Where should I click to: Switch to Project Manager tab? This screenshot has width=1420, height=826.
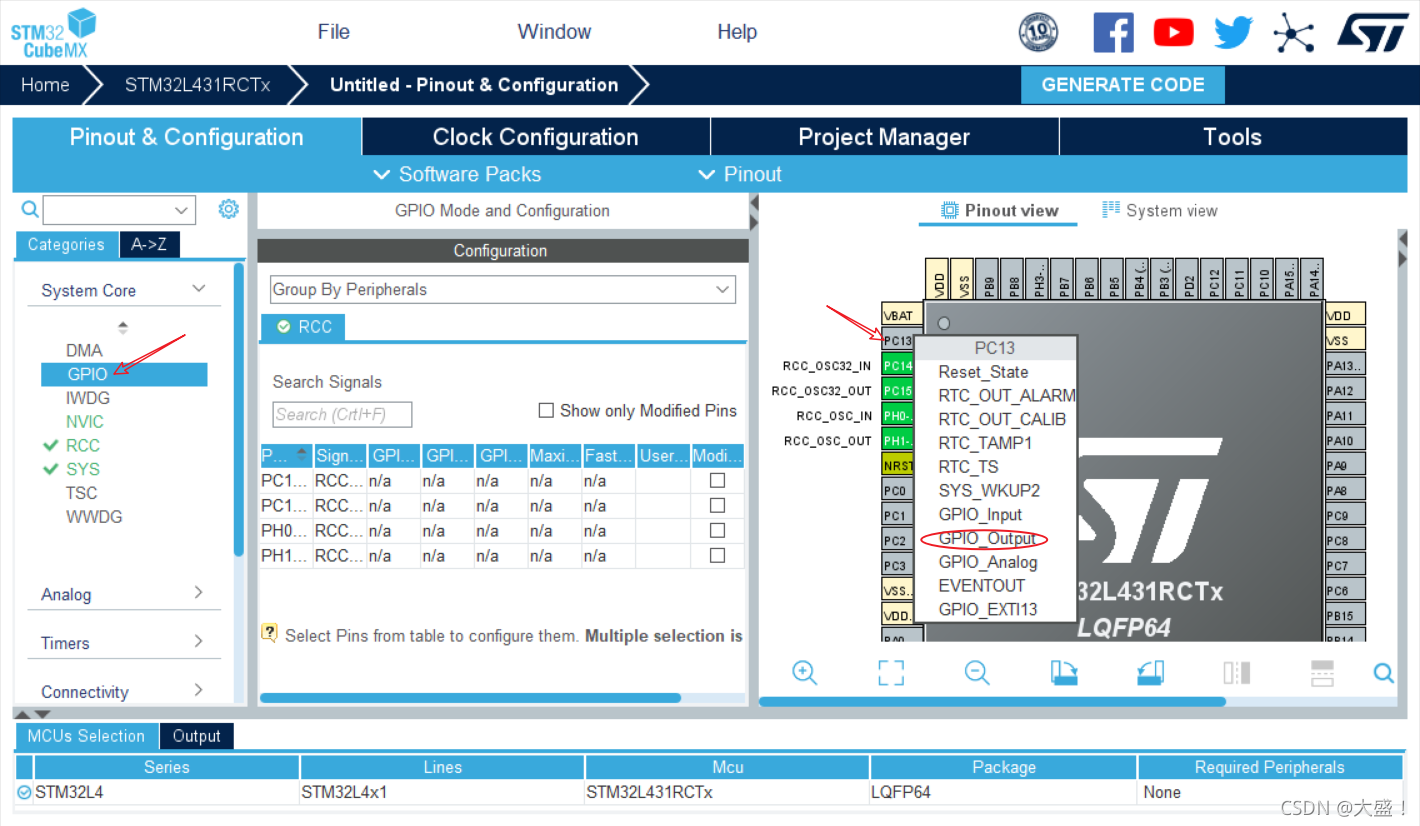click(x=884, y=137)
